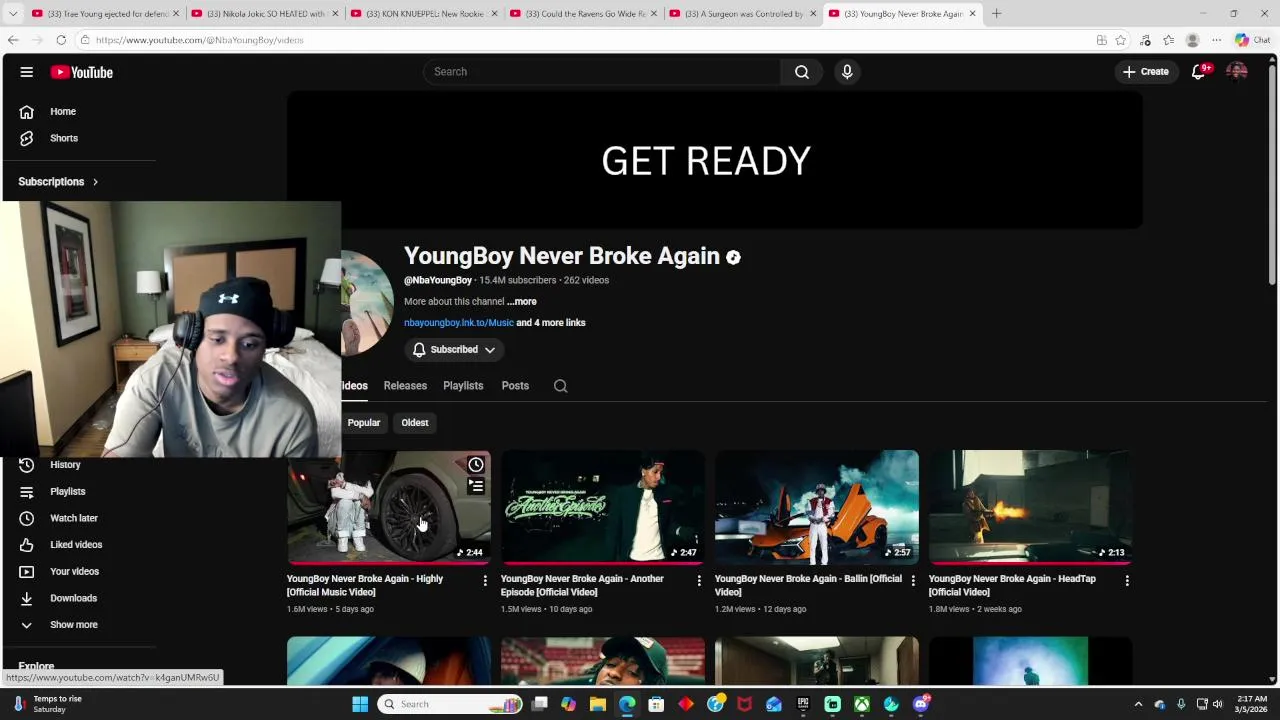
Task: Open browser settings ellipsis menu
Action: 1216,40
